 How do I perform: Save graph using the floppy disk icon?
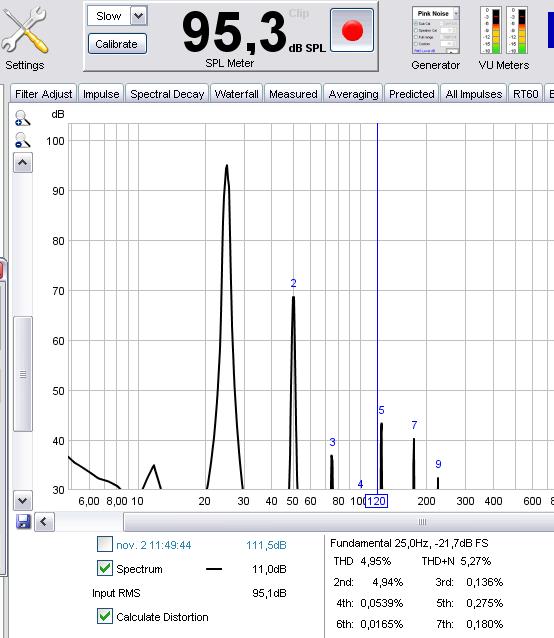[x=23, y=521]
